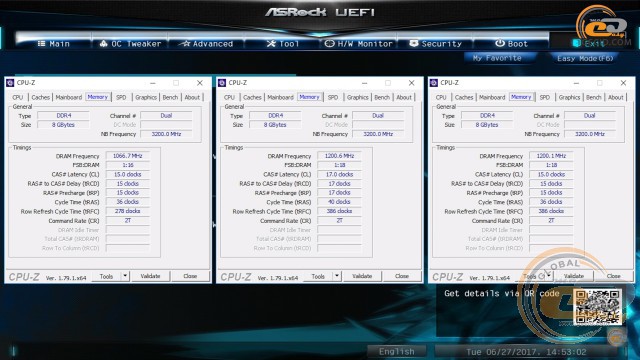The width and height of the screenshot is (640, 360).
Task: Open the SPD tab in middle CPU-Z window
Action: (333, 97)
